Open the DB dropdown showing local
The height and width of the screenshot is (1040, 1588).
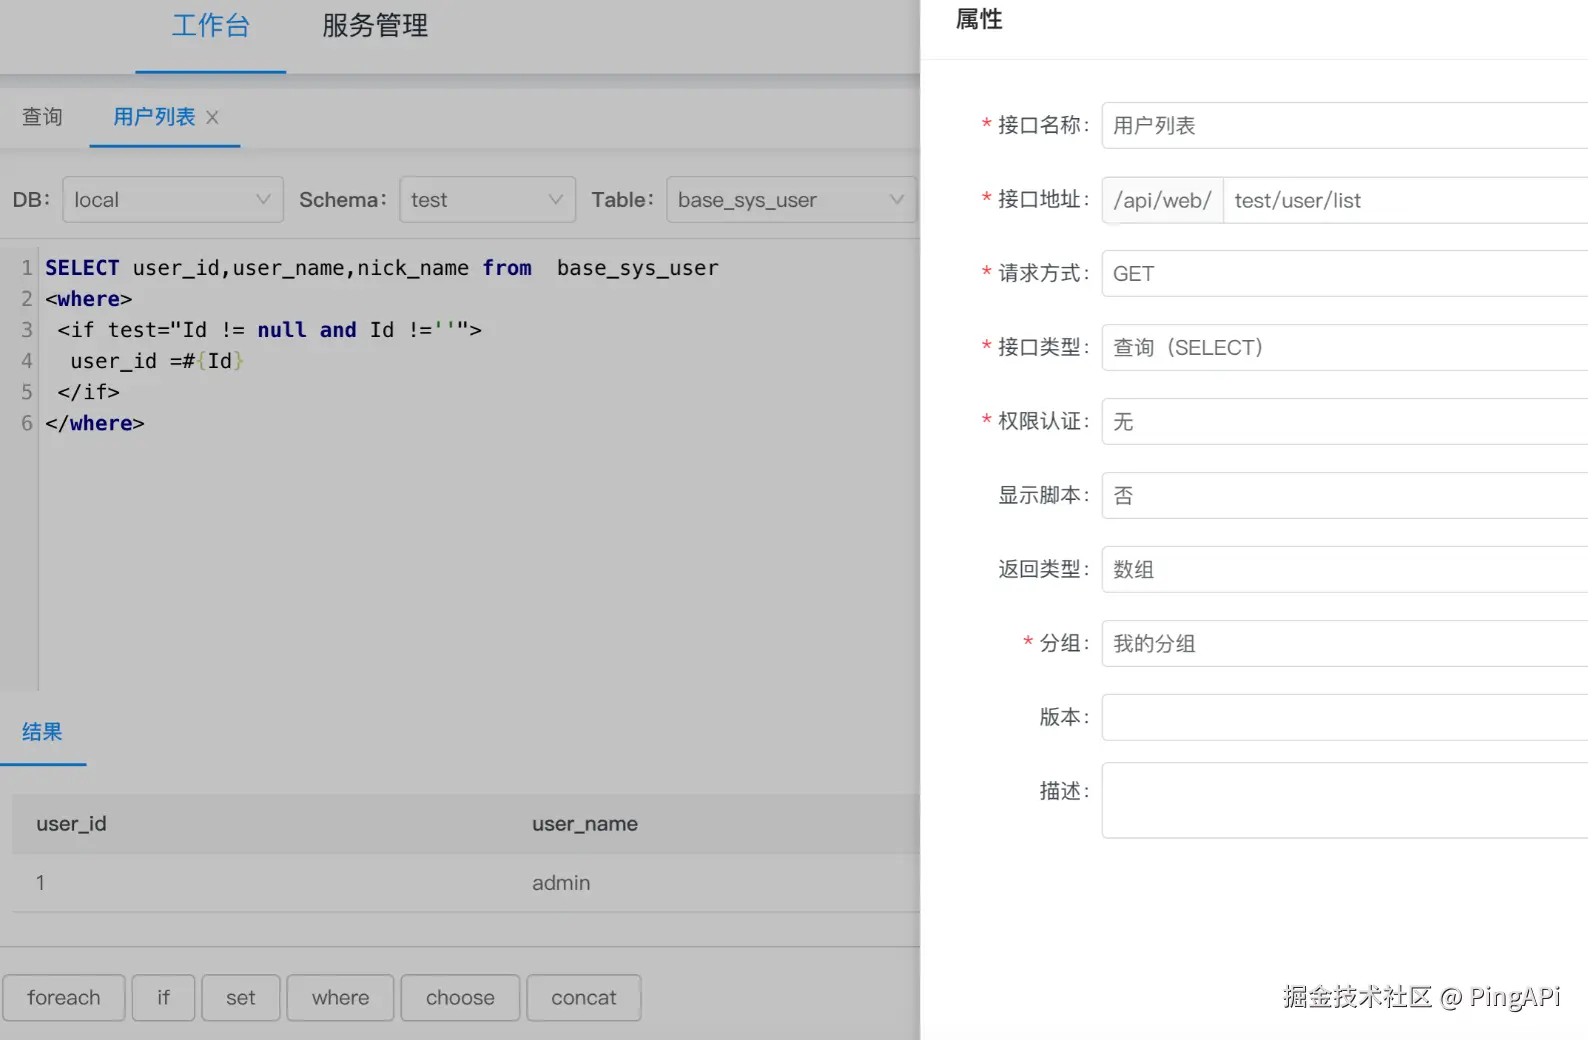173,200
